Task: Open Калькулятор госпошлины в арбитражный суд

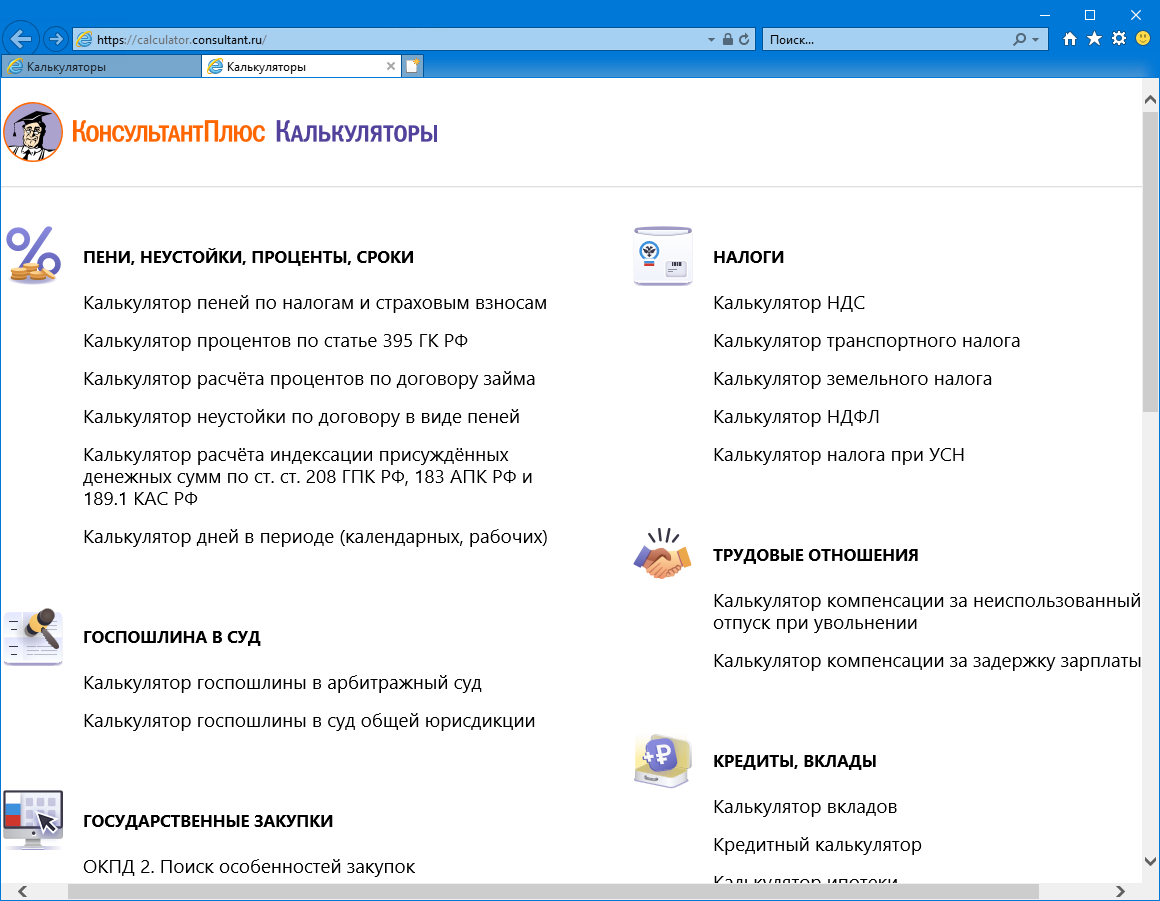Action: tap(282, 683)
